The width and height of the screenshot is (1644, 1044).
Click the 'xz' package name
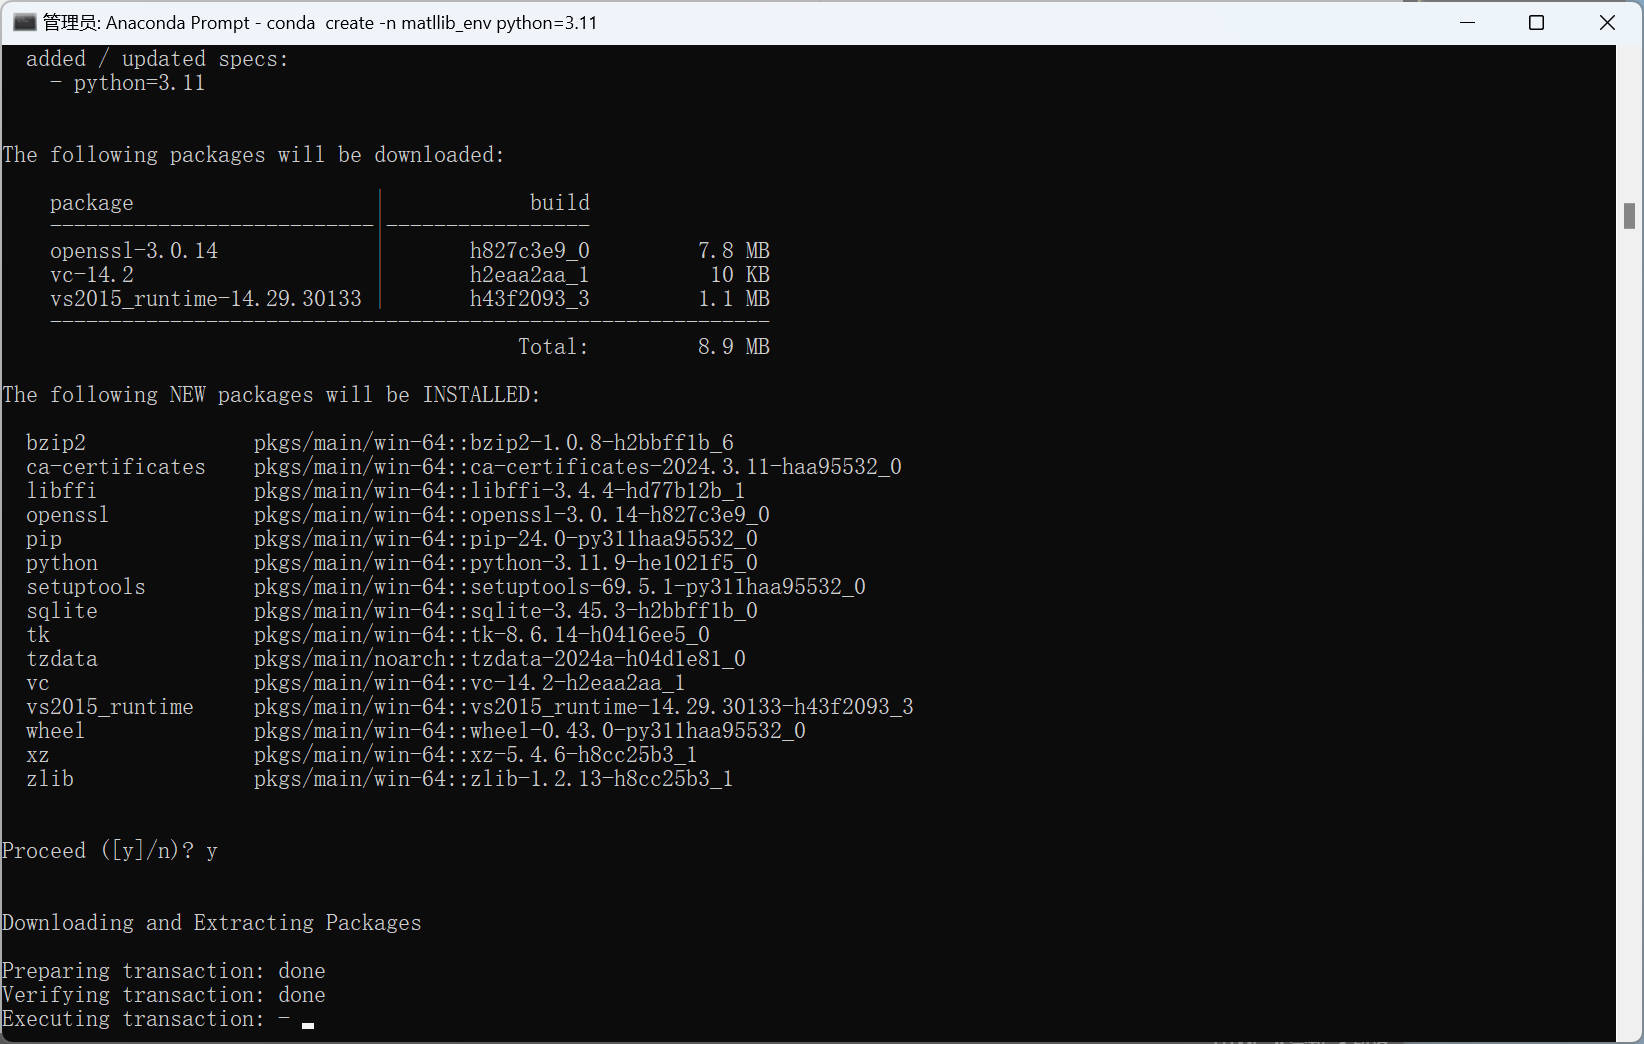coord(38,755)
